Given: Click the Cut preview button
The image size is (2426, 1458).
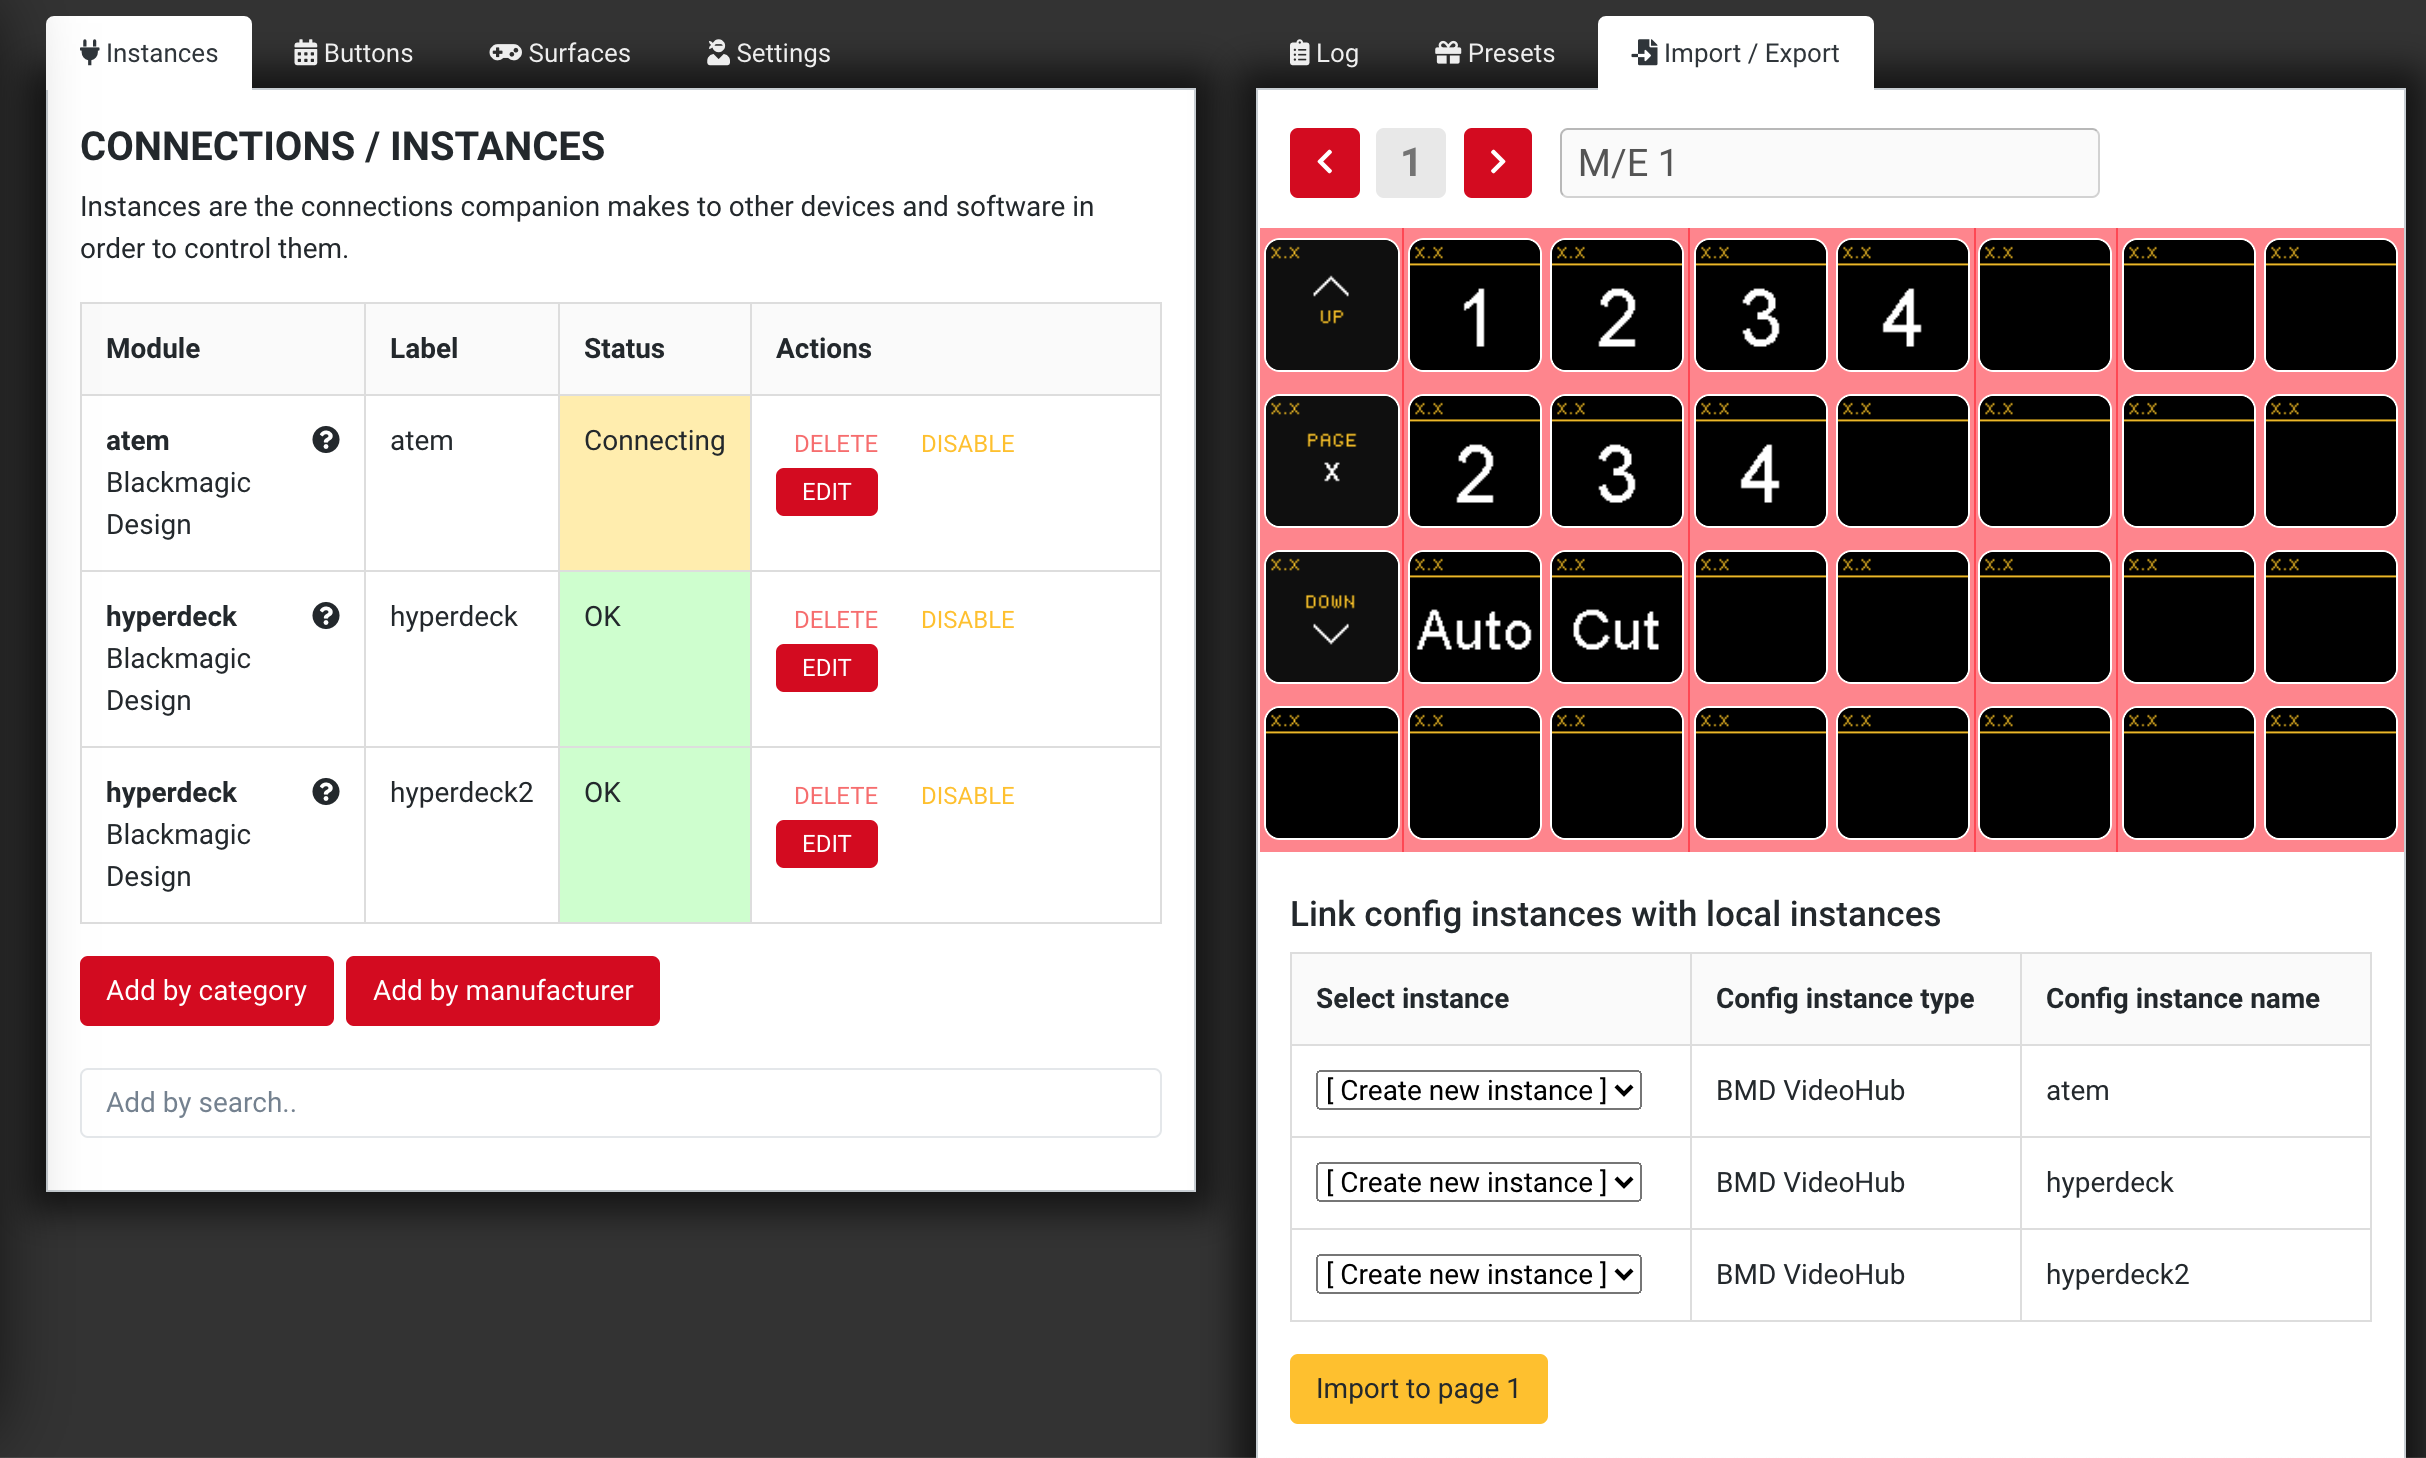Looking at the screenshot, I should pos(1616,617).
